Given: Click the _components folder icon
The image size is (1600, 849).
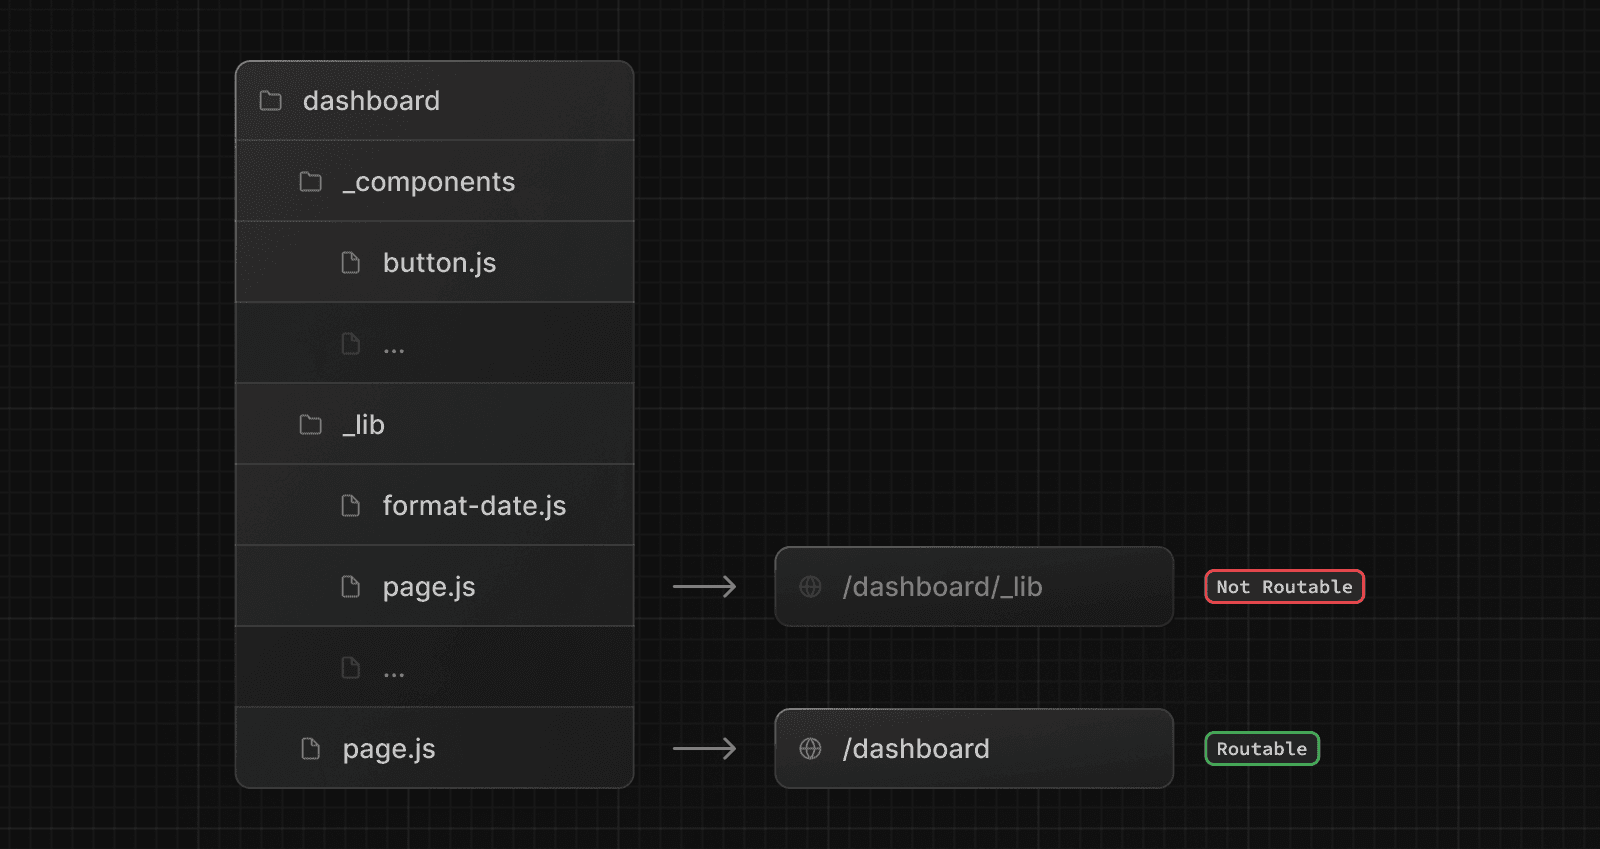Looking at the screenshot, I should point(311,182).
